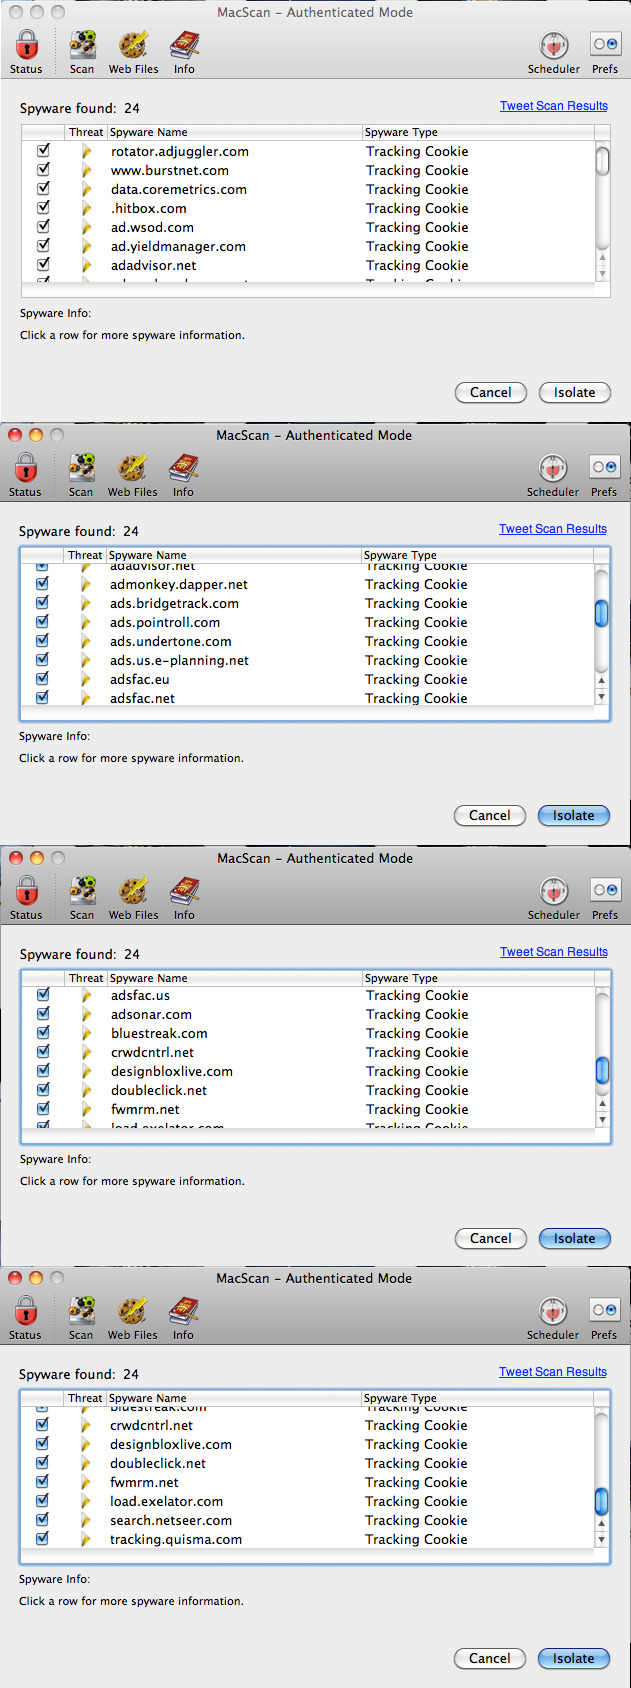
Task: Open Scheduler in window listing rotator.adjuggler.com
Action: point(554,52)
